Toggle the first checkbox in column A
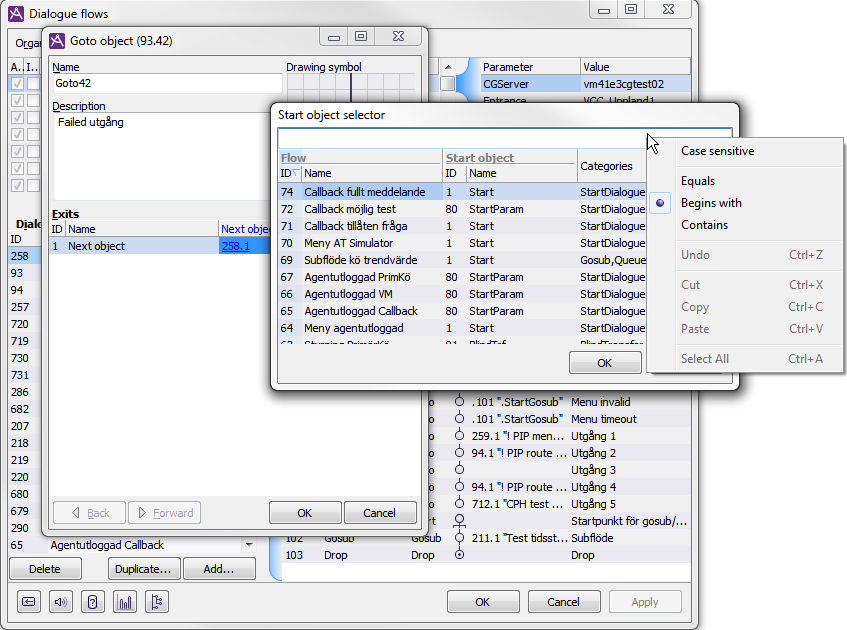Screen dimensions: 847x630 pyautogui.click(x=17, y=84)
